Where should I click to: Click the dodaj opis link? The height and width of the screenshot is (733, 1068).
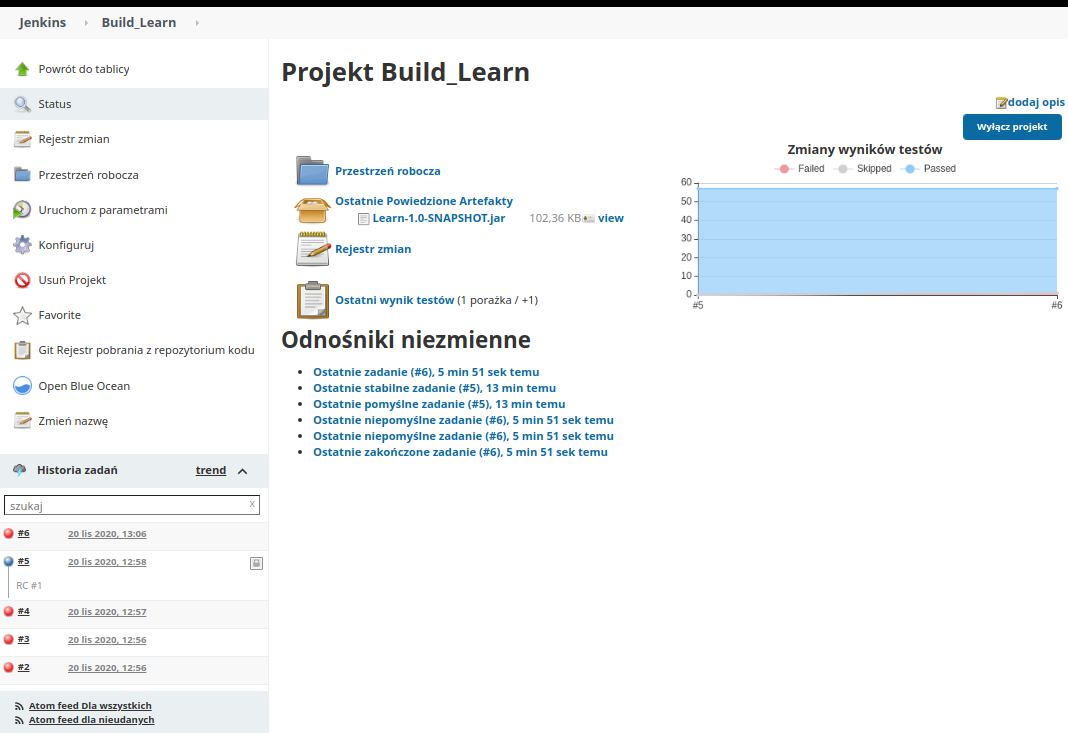click(1036, 102)
